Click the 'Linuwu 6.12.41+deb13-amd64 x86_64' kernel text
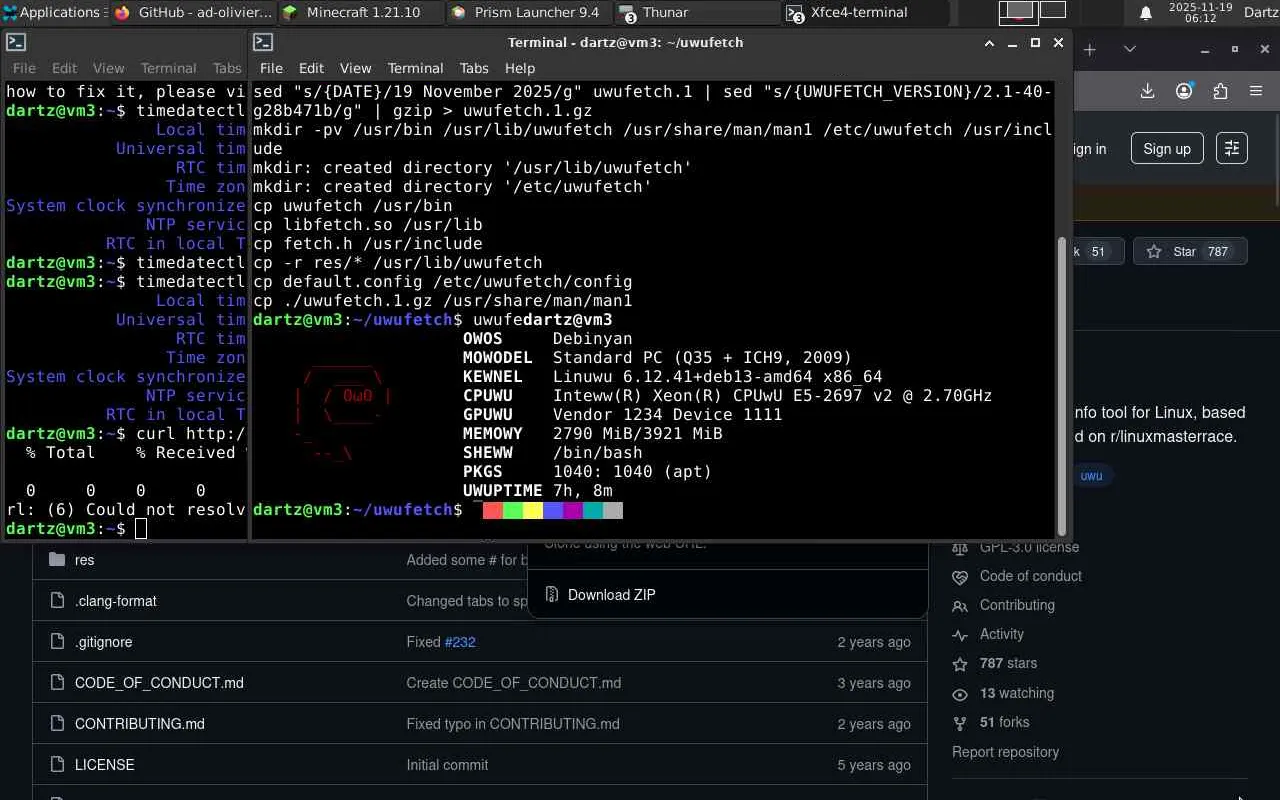The width and height of the screenshot is (1280, 800). pos(718,377)
